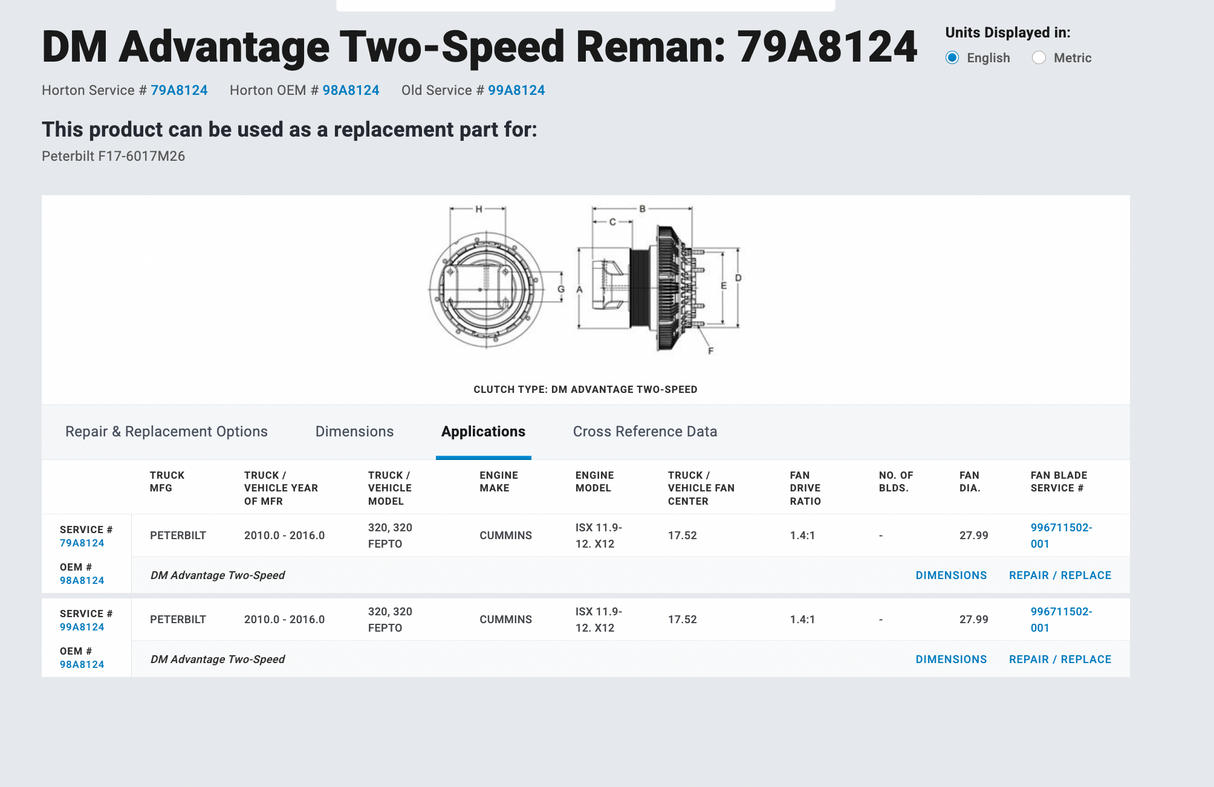Click the NO. OF BLDS. column header
This screenshot has height=787, width=1214.
(896, 482)
